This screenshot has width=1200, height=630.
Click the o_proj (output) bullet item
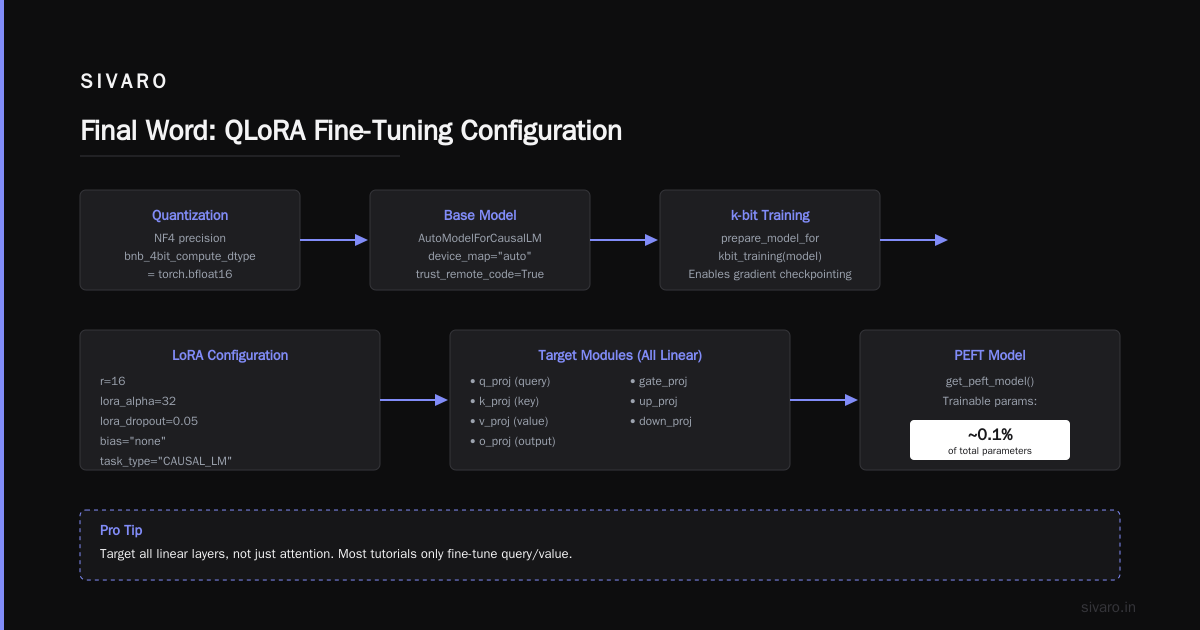(512, 441)
